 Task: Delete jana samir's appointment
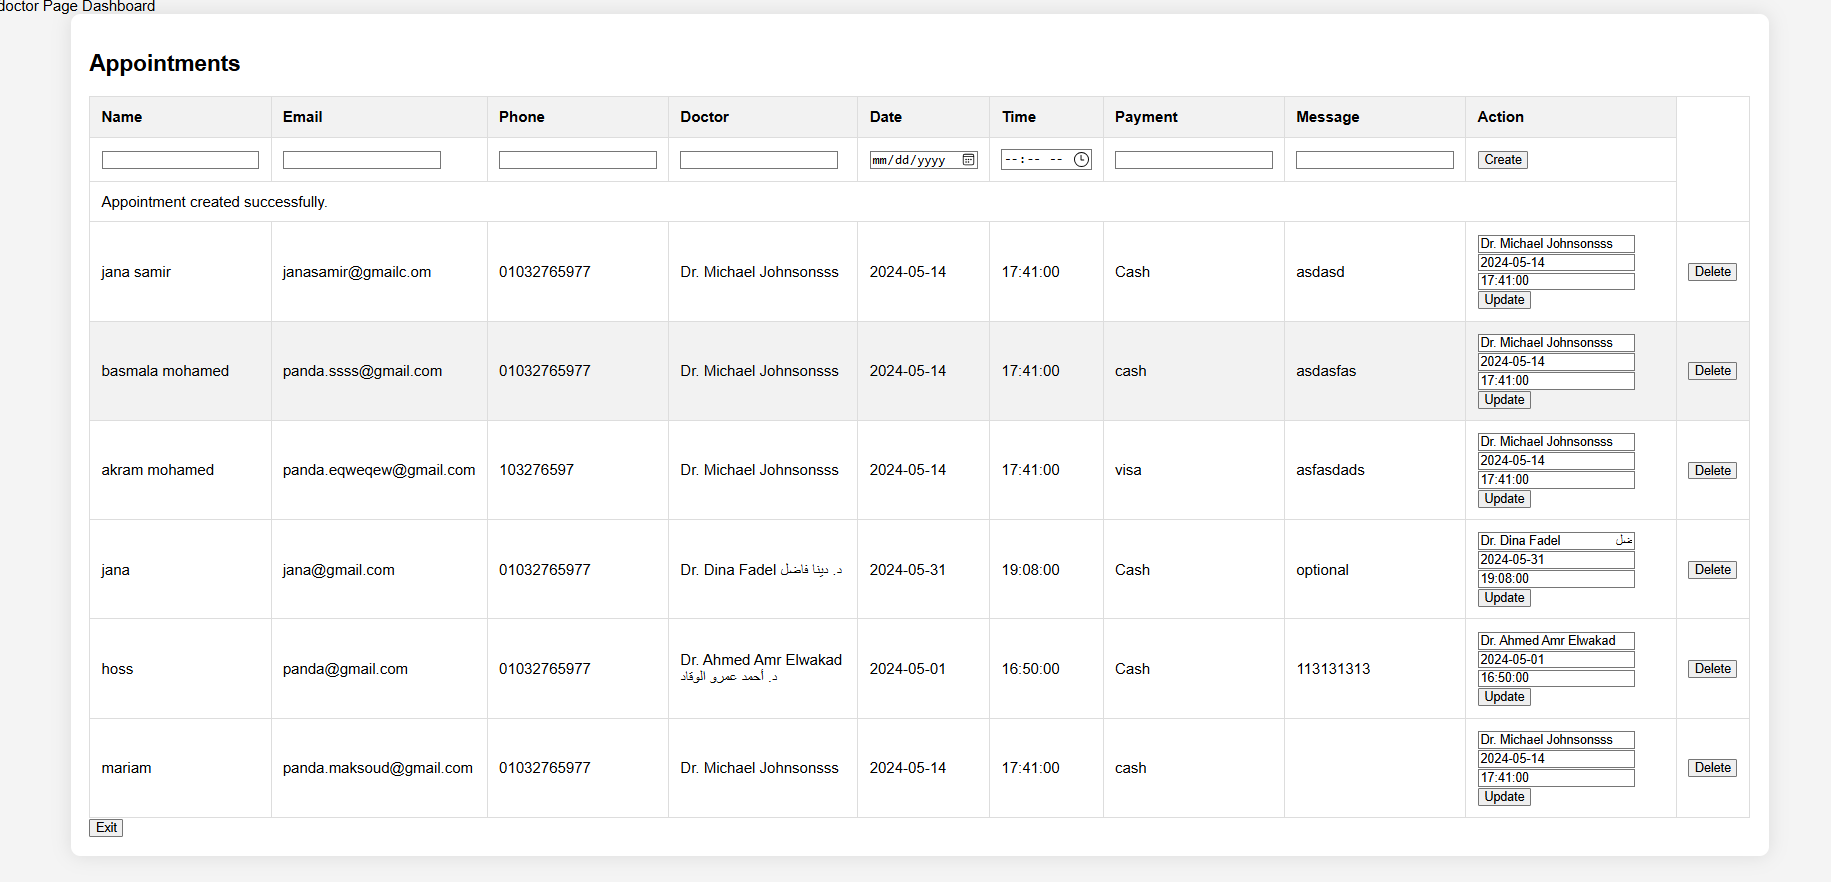point(1712,272)
